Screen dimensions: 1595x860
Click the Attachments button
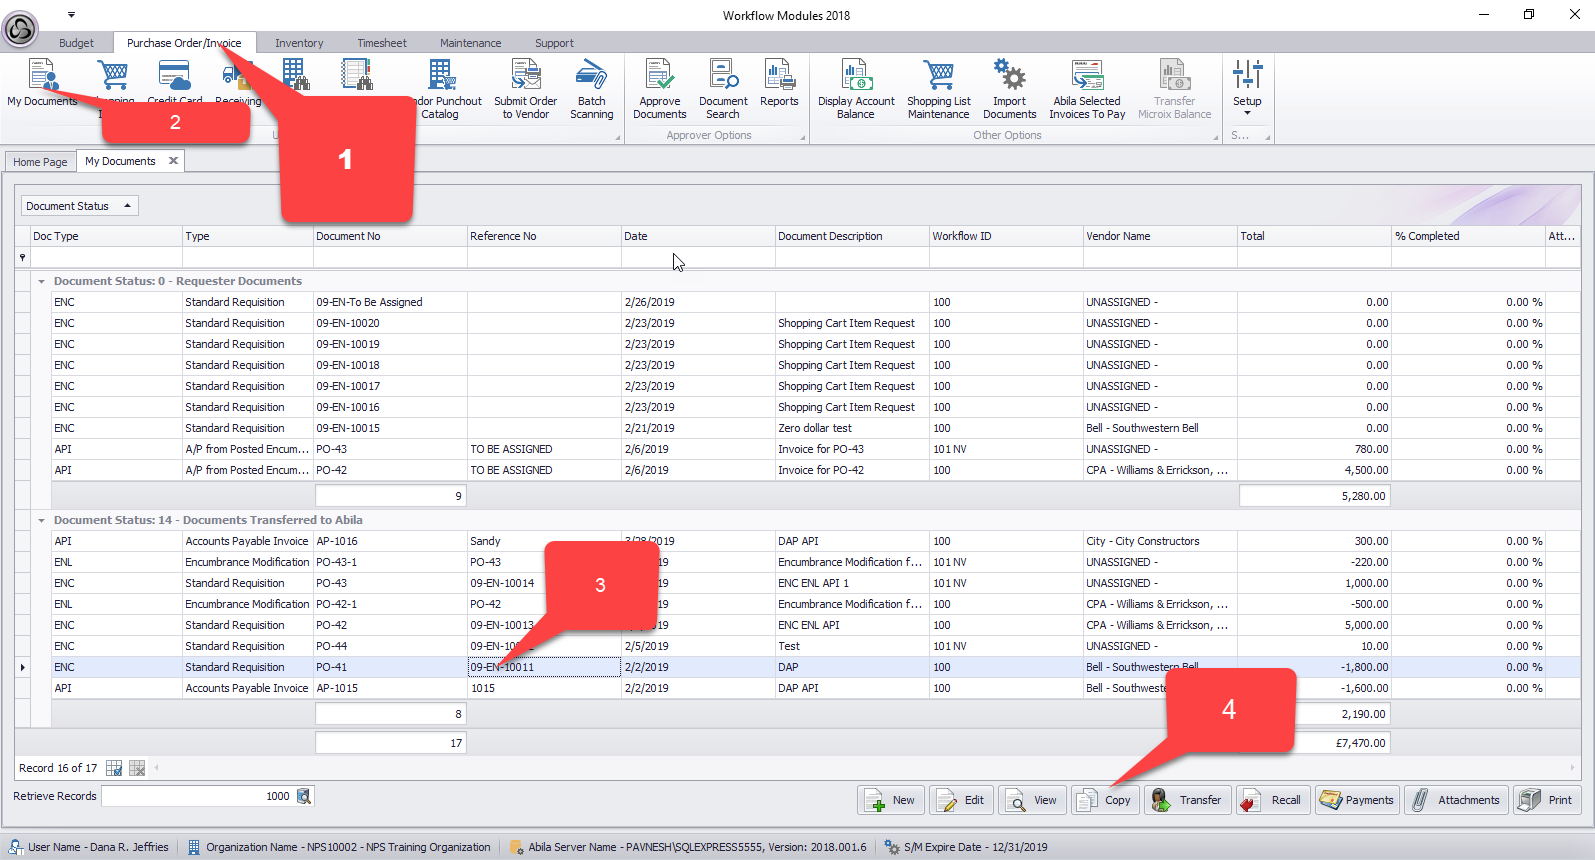click(1456, 800)
